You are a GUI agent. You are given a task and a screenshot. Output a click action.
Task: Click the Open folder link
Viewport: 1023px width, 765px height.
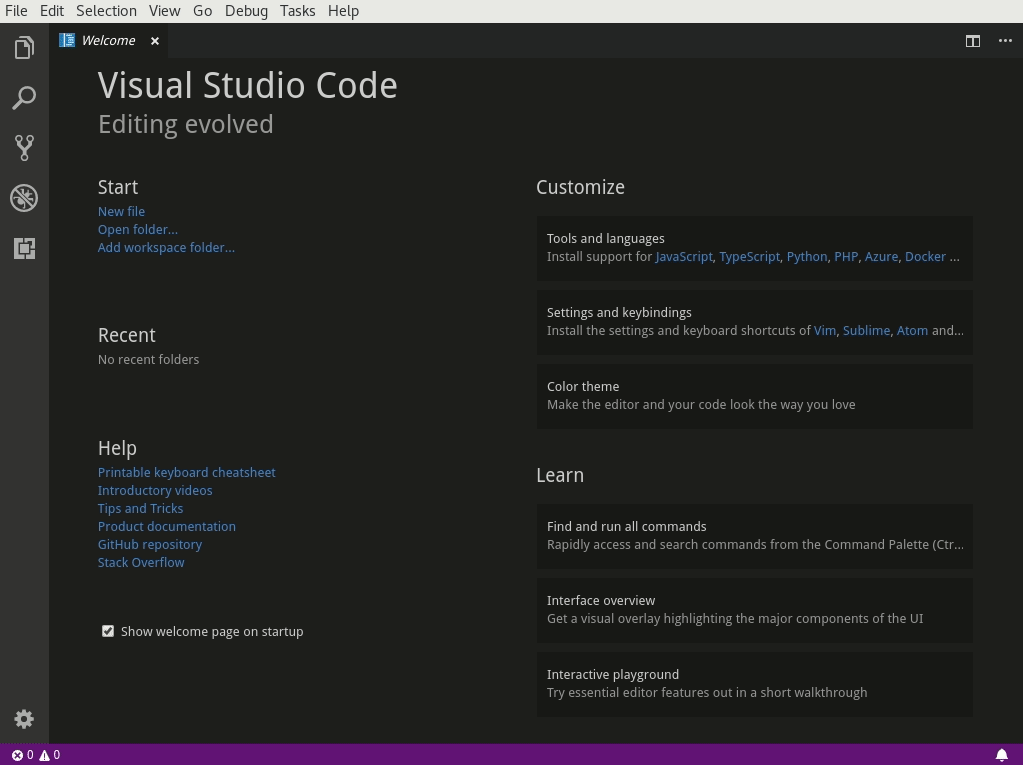(138, 230)
